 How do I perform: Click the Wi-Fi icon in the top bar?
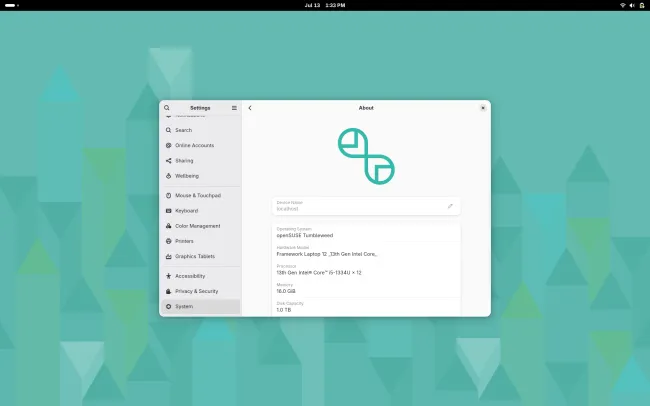tap(622, 5)
